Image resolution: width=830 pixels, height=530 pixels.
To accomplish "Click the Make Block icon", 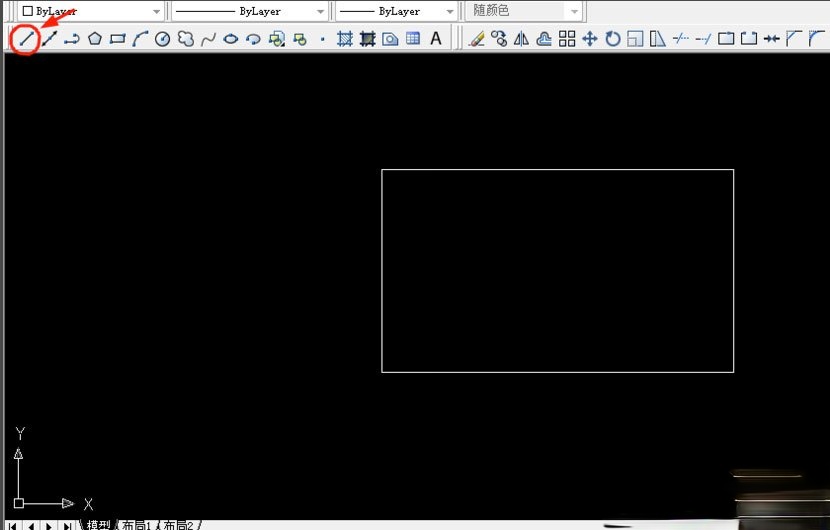I will pos(300,39).
